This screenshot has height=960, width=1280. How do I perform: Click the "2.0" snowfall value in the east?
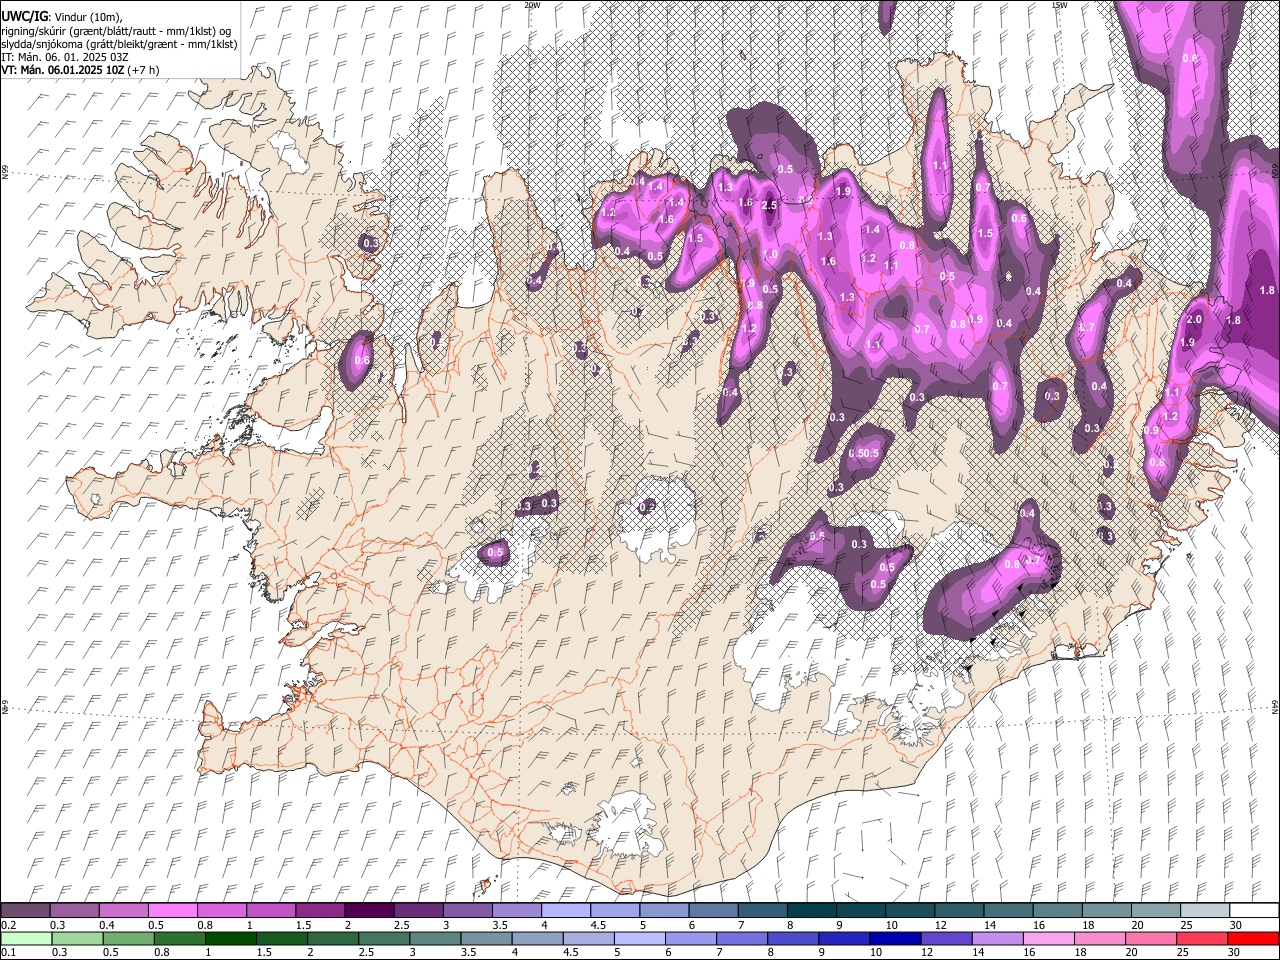click(x=1194, y=320)
